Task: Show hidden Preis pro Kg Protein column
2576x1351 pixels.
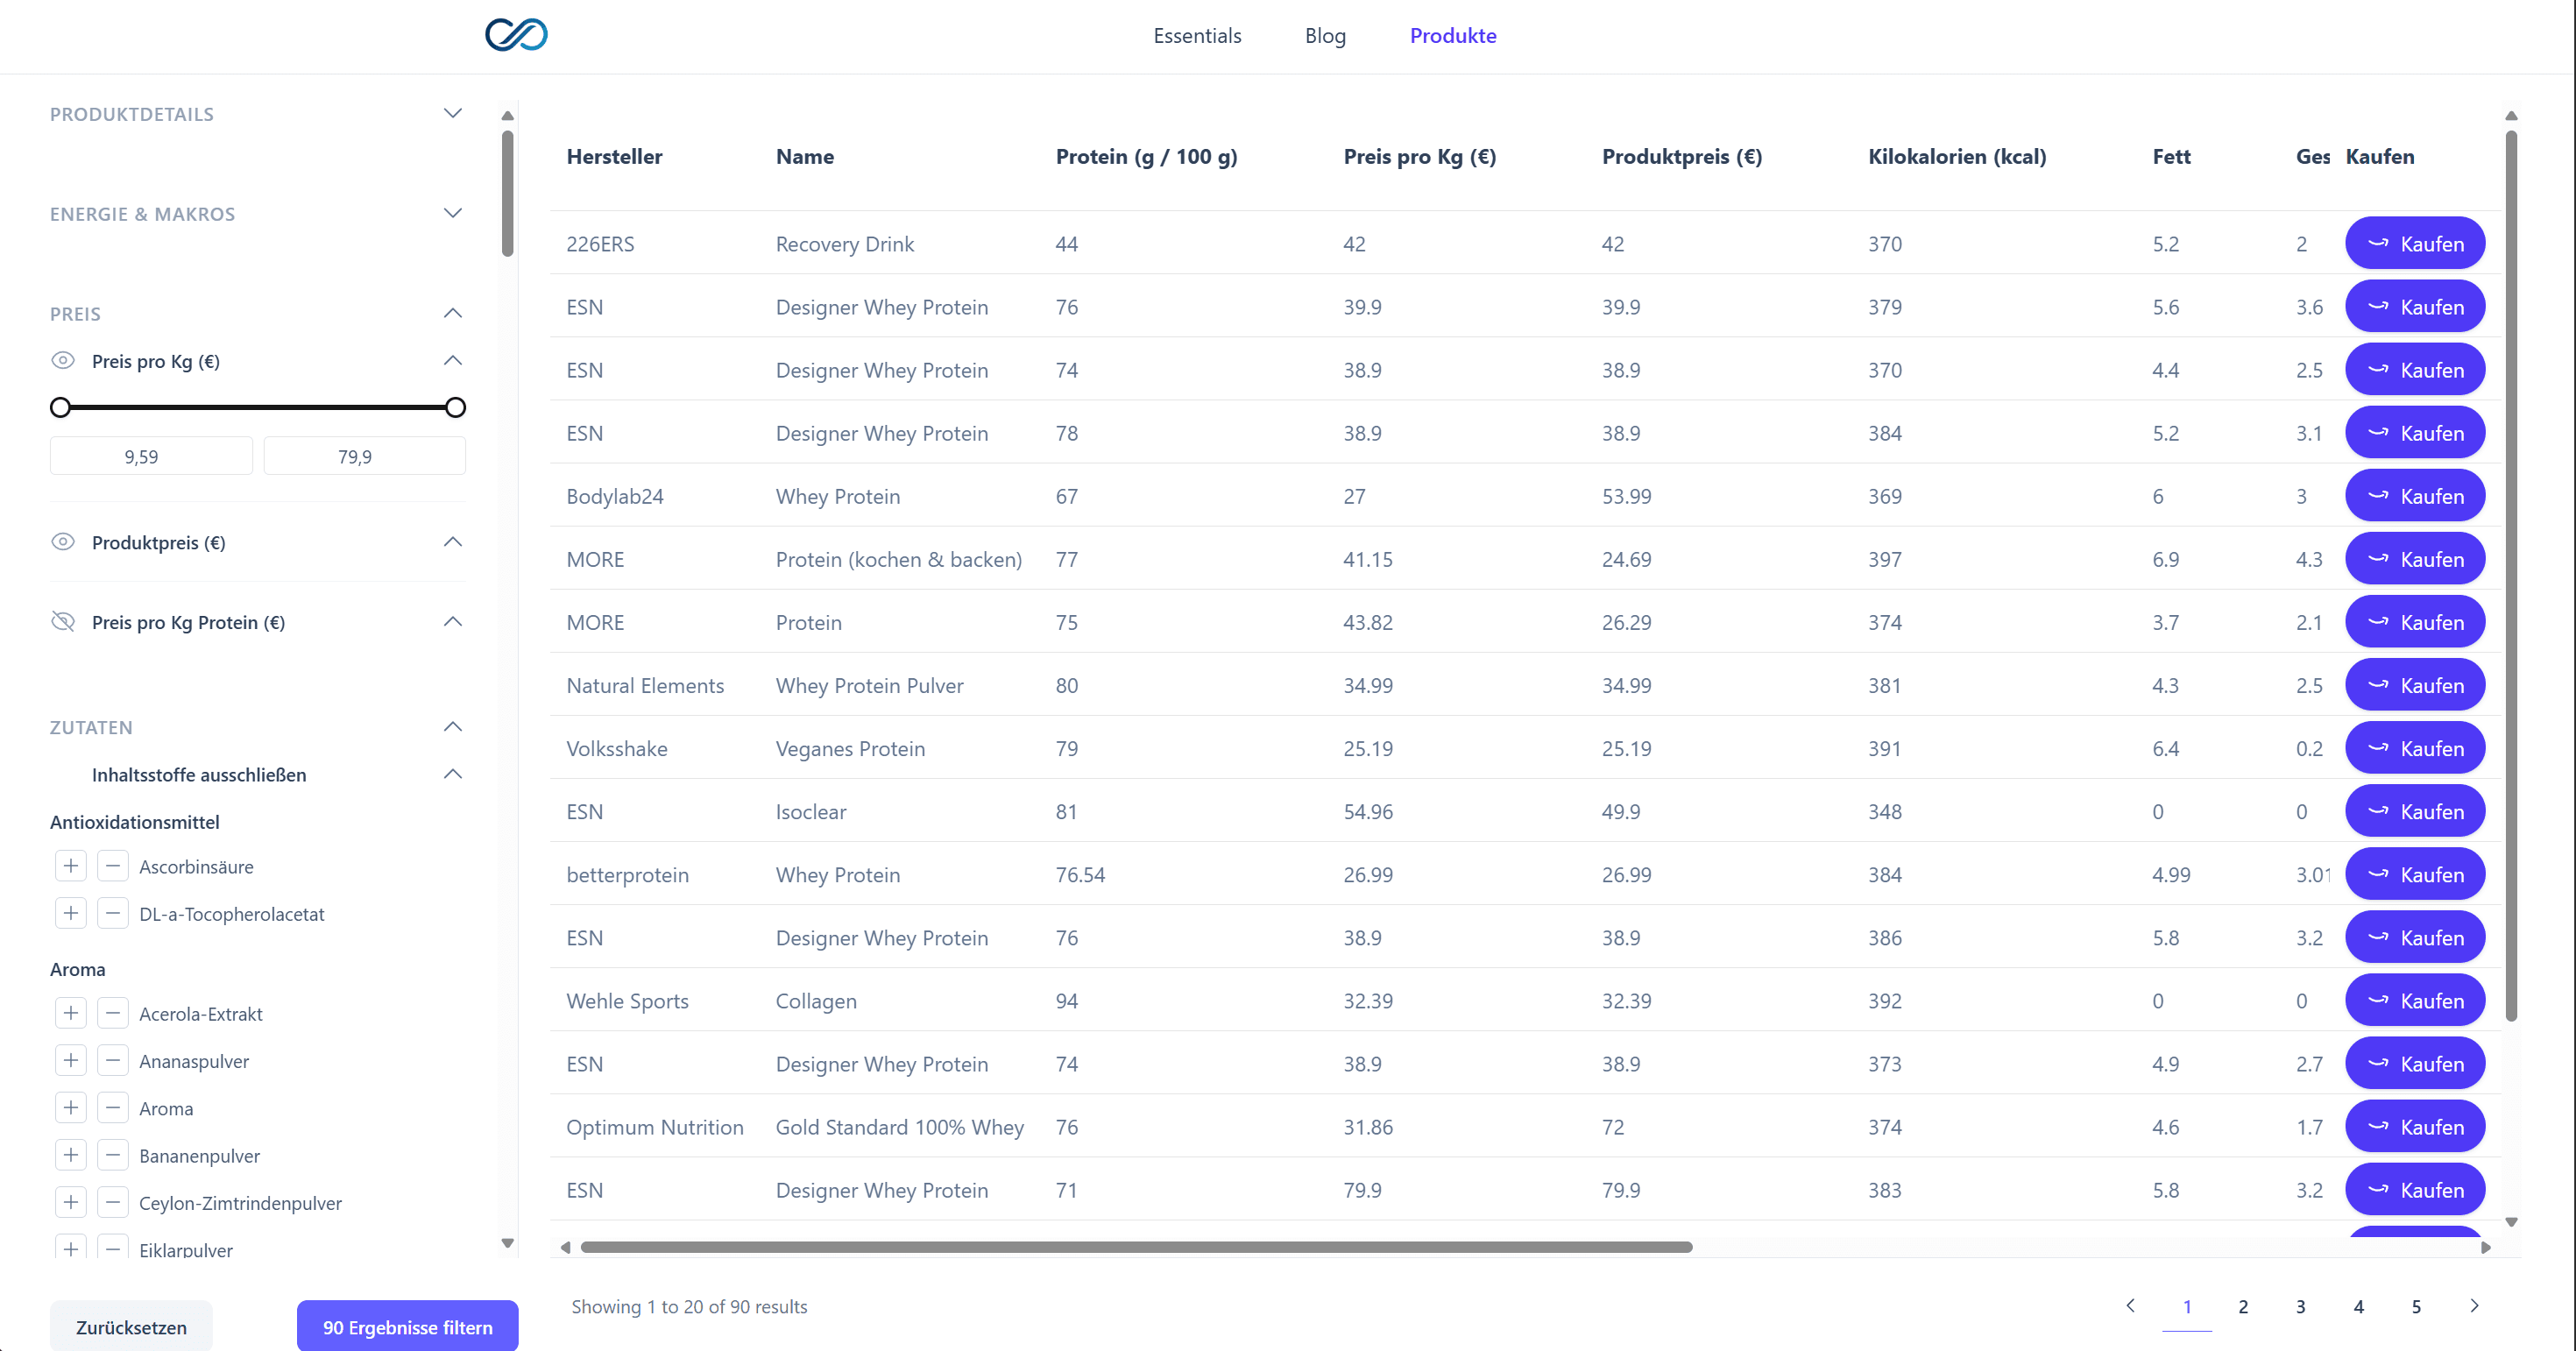Action: click(x=63, y=621)
